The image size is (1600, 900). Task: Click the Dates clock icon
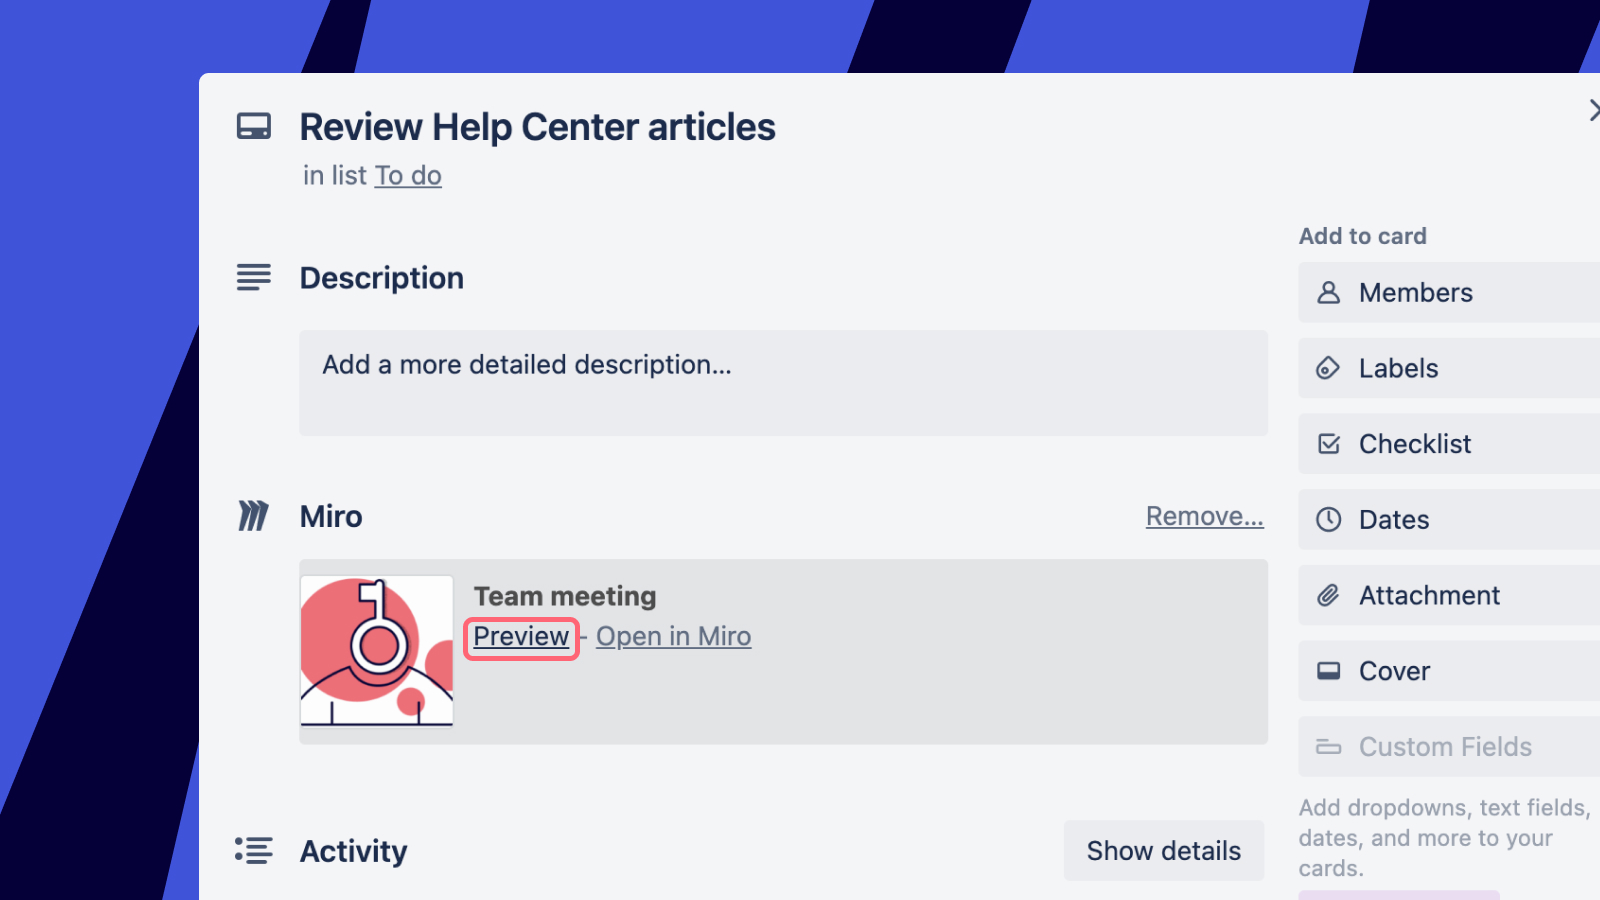(1328, 519)
